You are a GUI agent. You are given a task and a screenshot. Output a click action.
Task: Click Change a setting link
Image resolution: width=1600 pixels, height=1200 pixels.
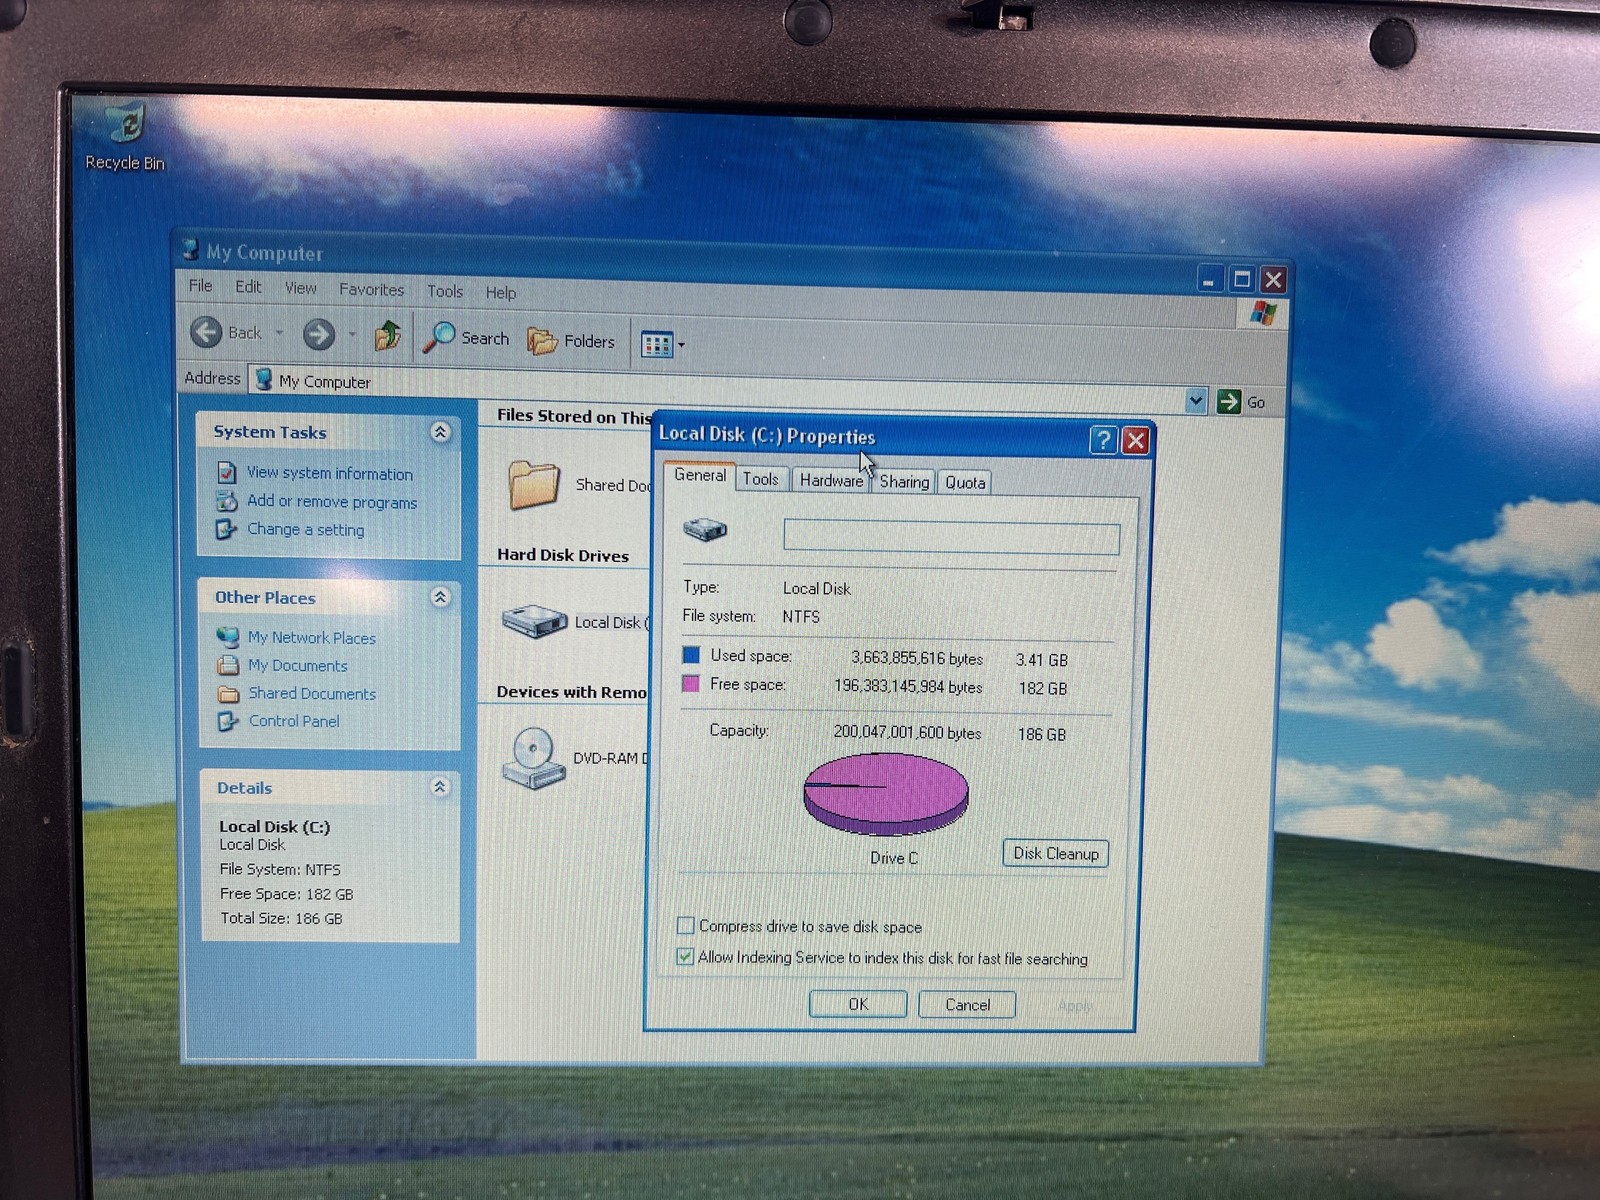point(306,530)
